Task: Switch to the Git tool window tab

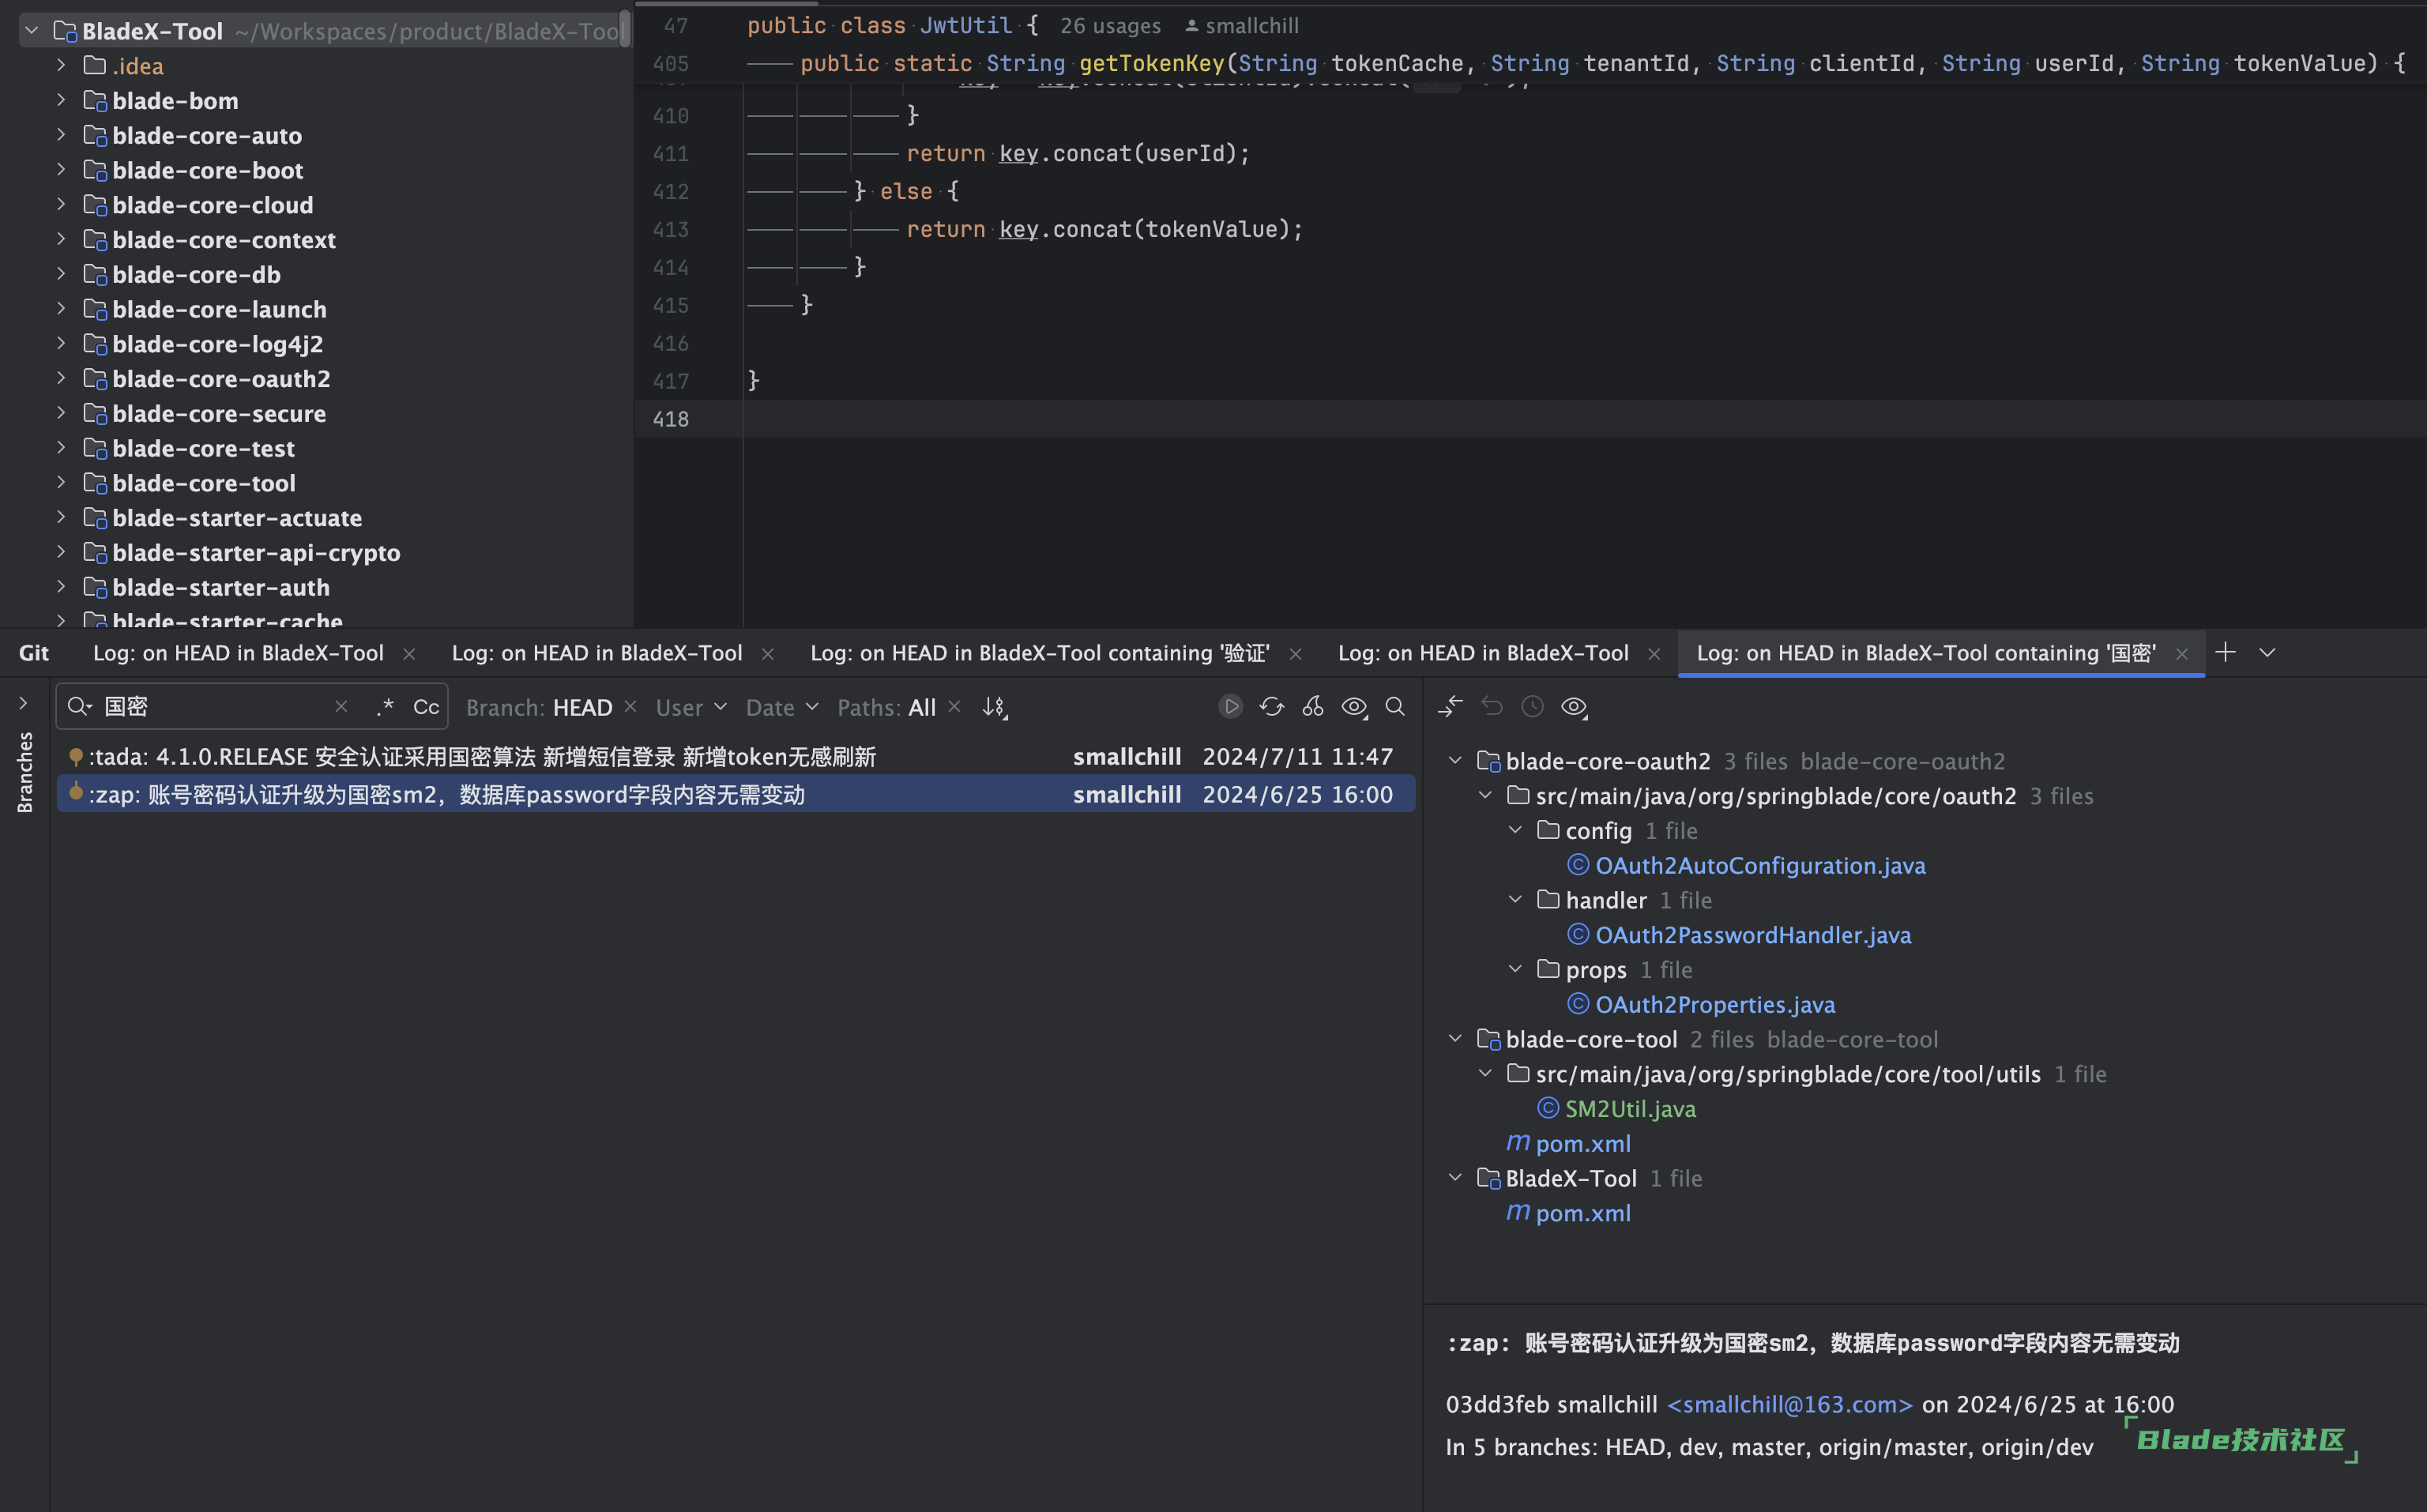Action: (x=34, y=653)
